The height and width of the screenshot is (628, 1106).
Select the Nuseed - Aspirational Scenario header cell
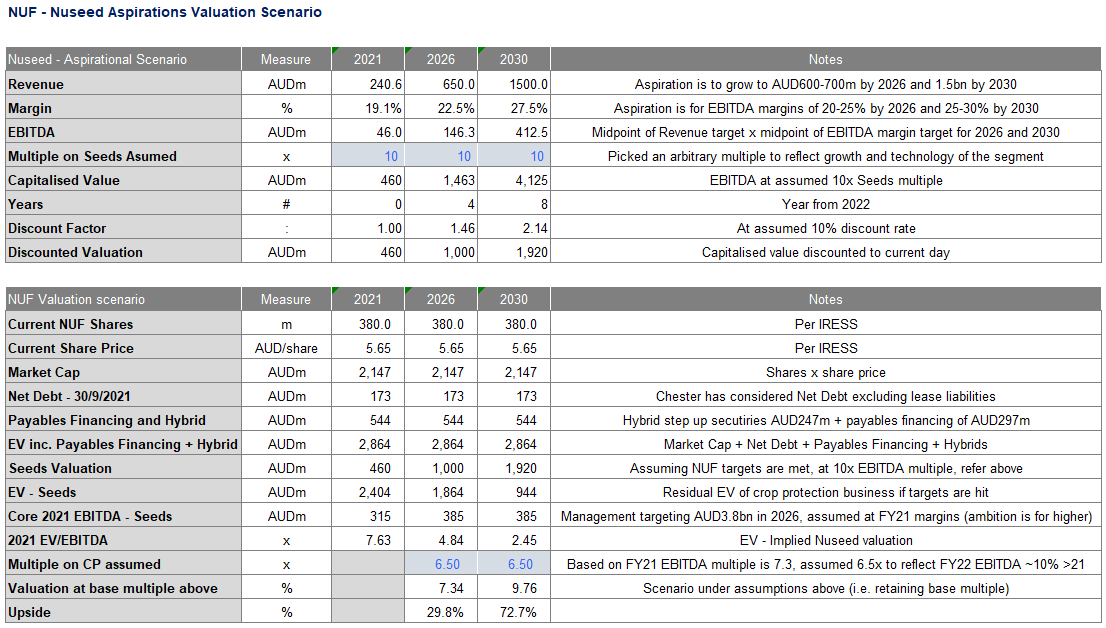pyautogui.click(x=123, y=60)
